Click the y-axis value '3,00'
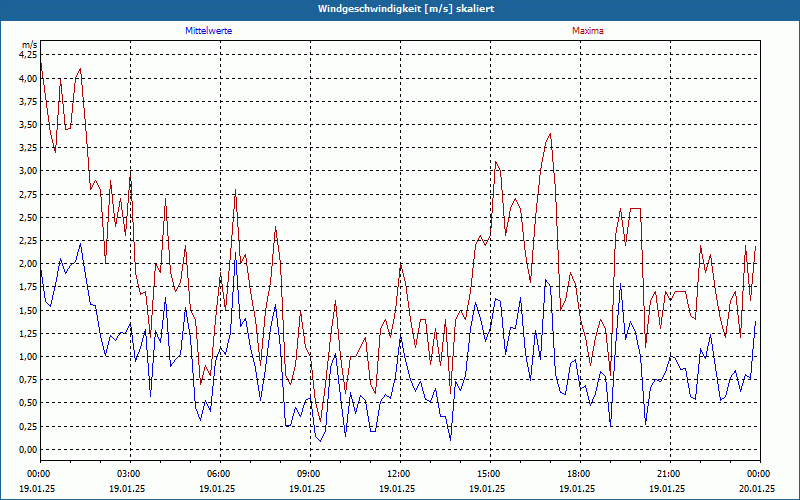 click(29, 171)
